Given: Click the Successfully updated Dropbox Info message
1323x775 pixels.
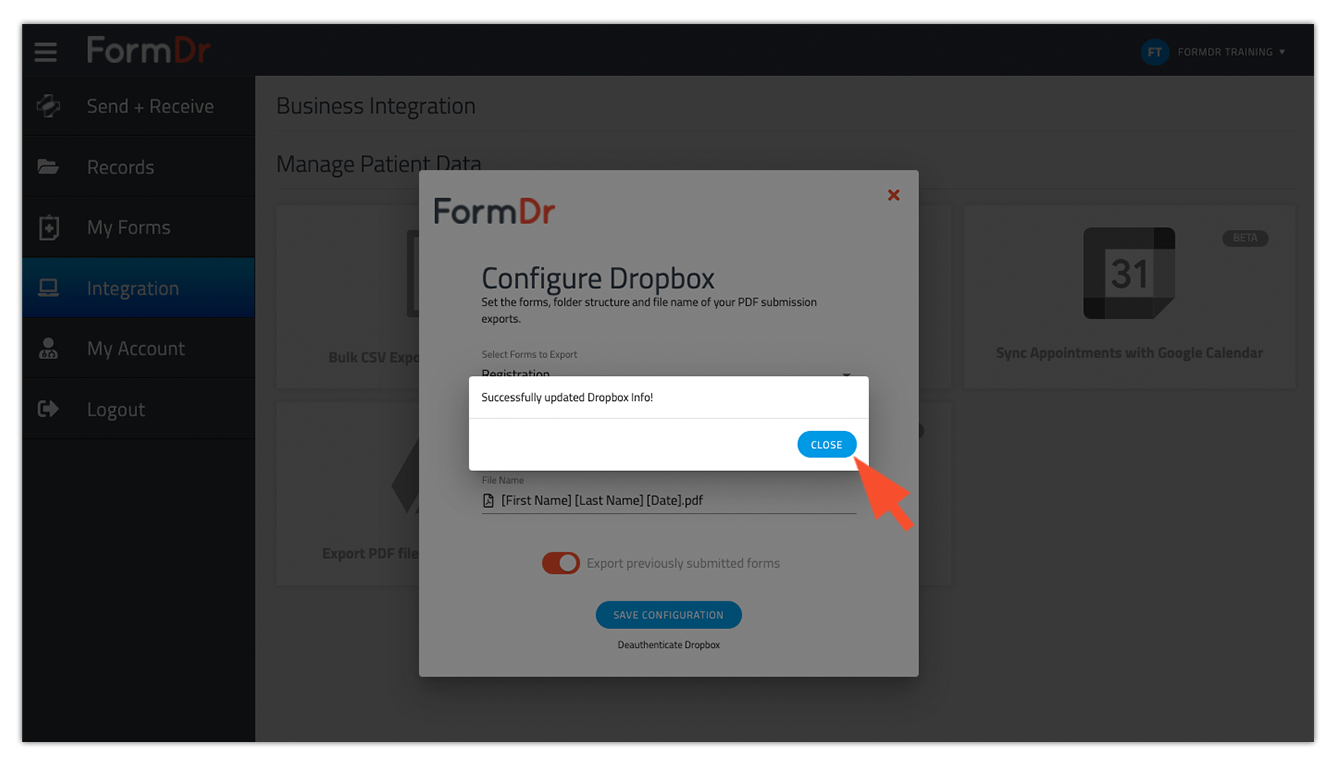Looking at the screenshot, I should pos(567,397).
